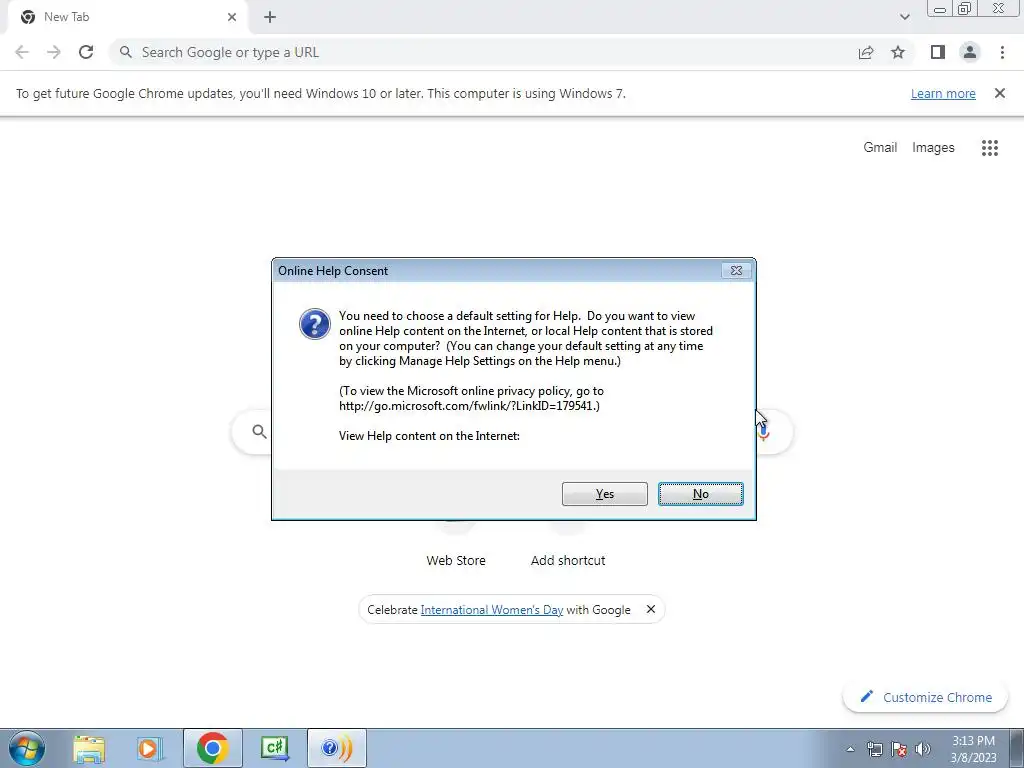Open the Learn more link in update bar
Viewport: 1024px width, 768px height.
coord(943,93)
